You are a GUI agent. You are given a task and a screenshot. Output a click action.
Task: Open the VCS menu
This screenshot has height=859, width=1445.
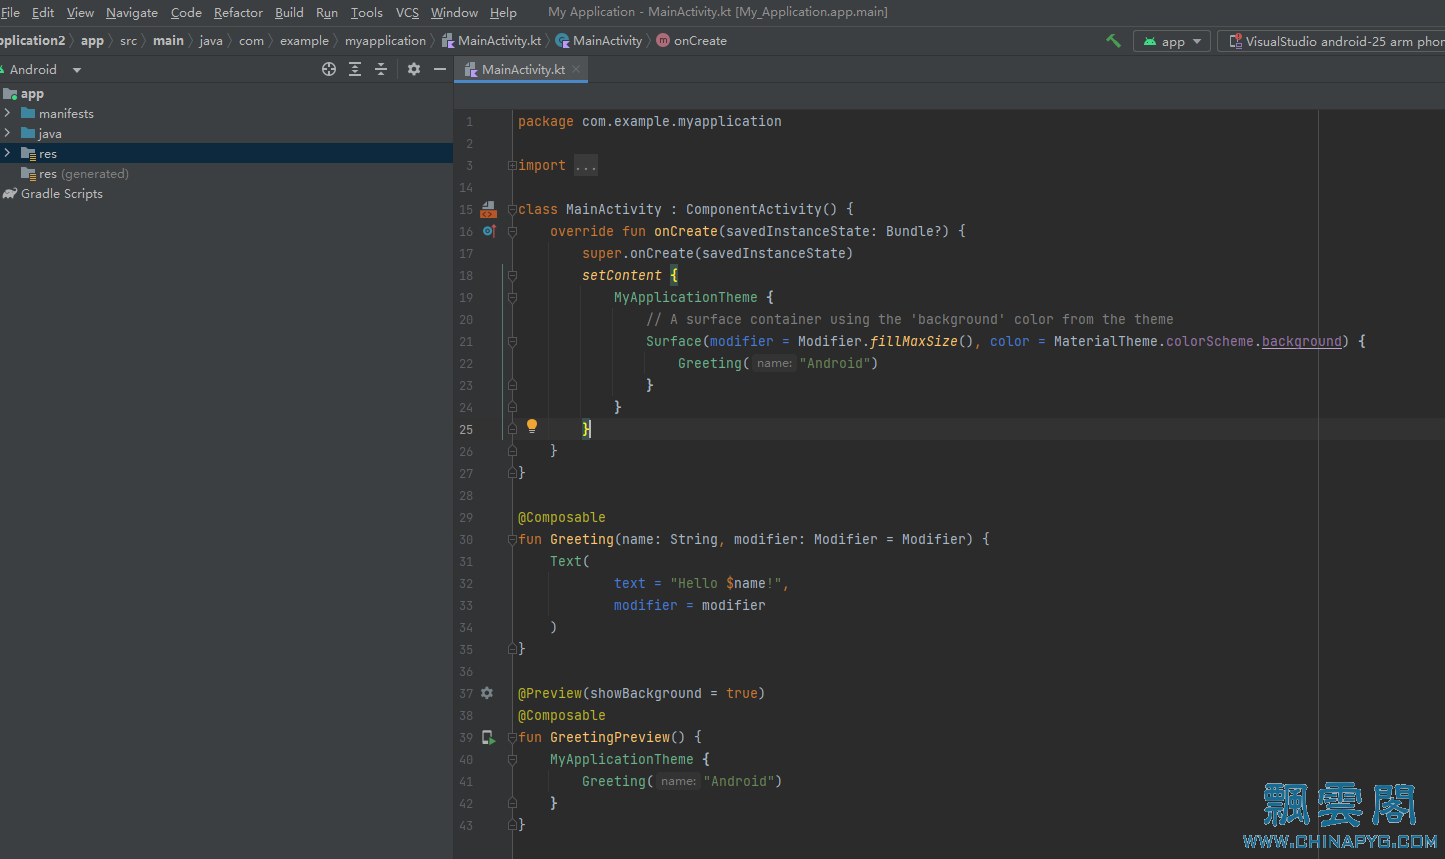coord(407,12)
